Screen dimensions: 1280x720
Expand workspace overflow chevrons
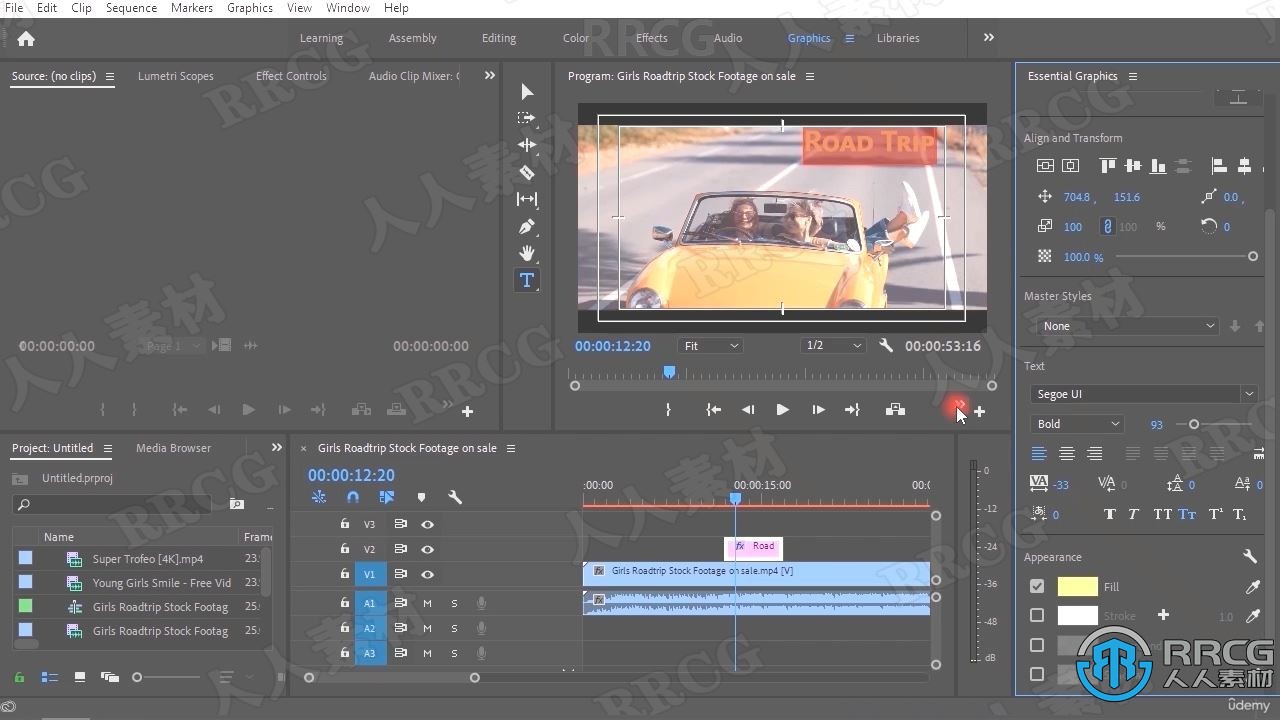pyautogui.click(x=988, y=38)
